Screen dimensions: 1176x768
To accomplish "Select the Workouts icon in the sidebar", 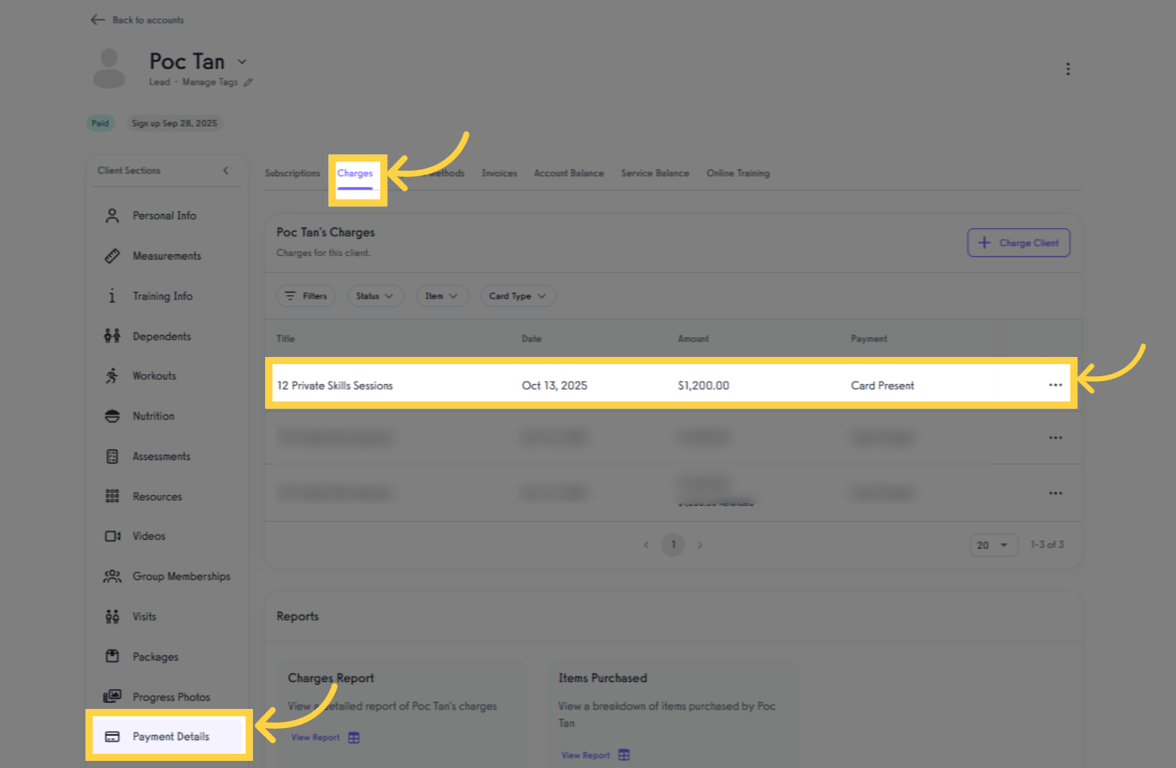I will click(113, 375).
